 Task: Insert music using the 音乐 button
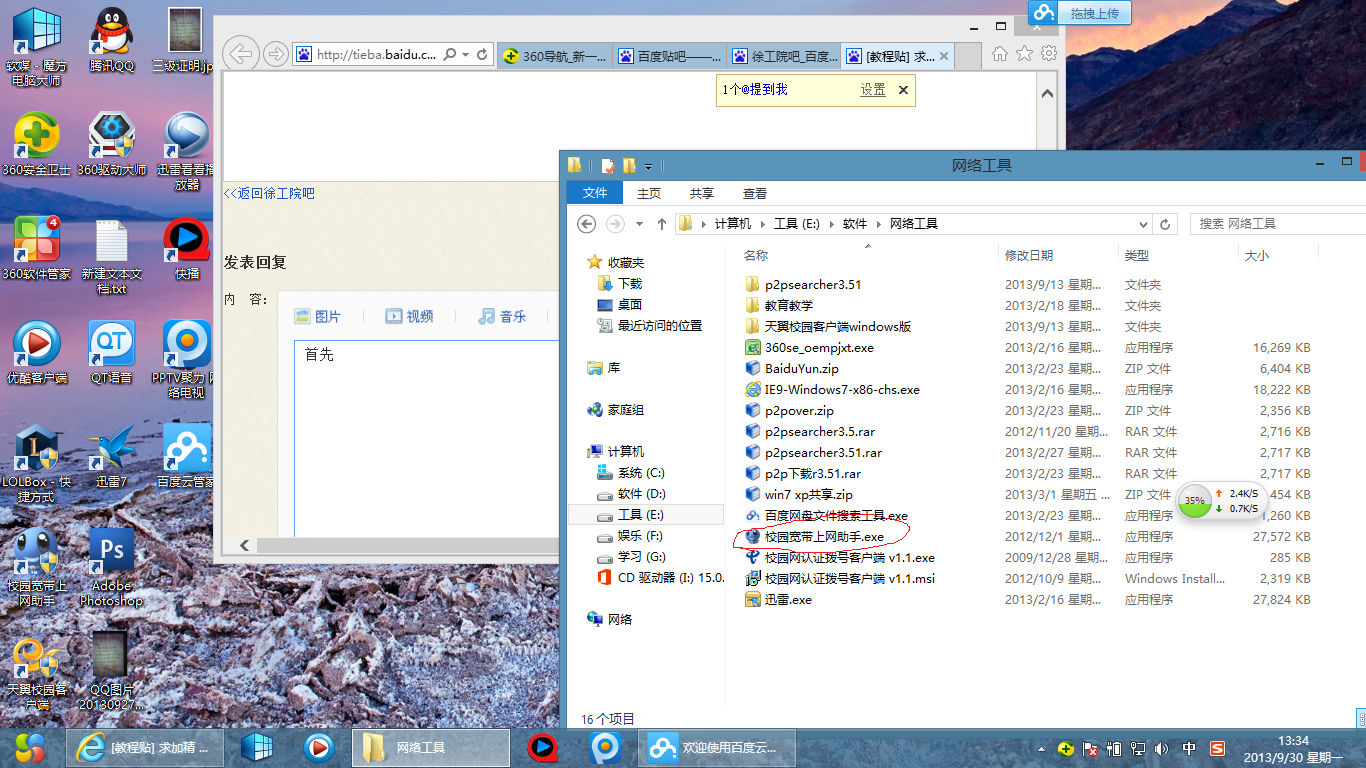click(x=502, y=316)
